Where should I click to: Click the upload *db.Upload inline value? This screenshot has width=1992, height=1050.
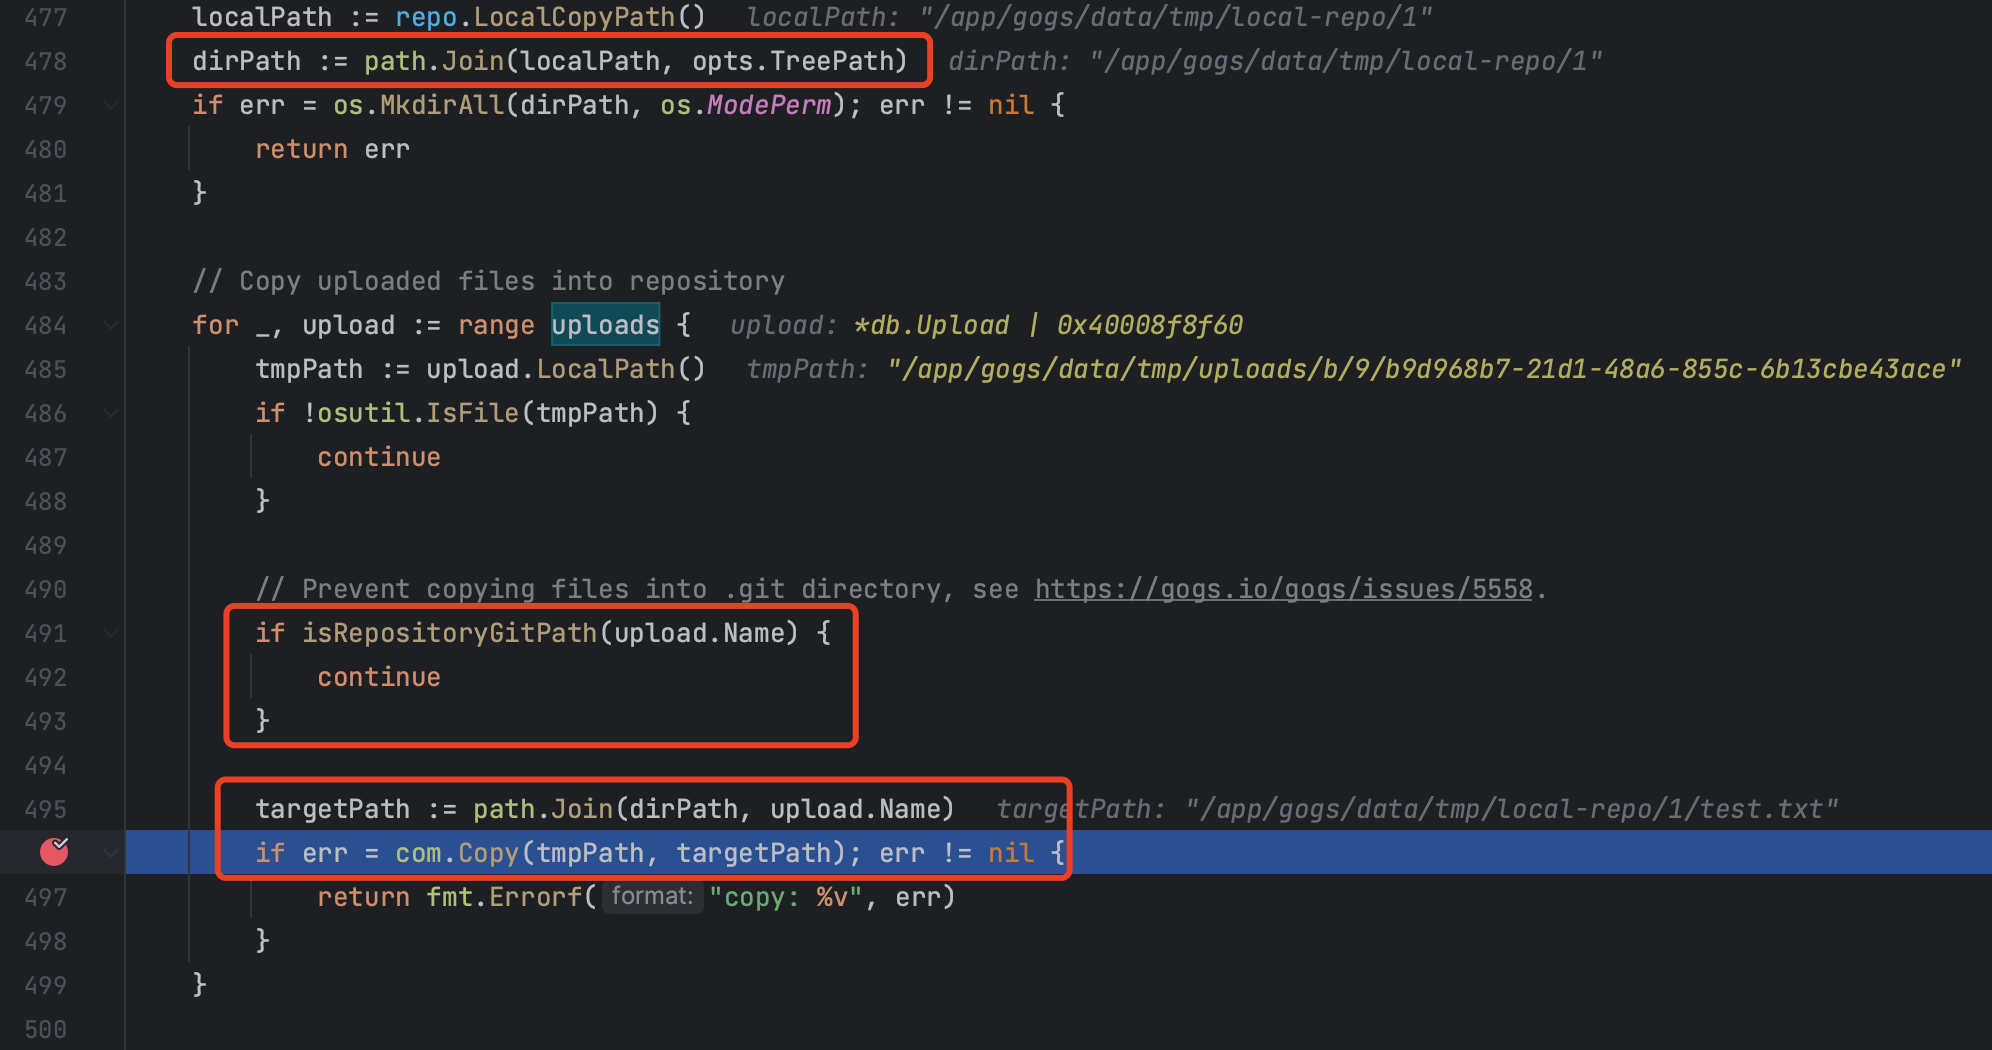986,325
